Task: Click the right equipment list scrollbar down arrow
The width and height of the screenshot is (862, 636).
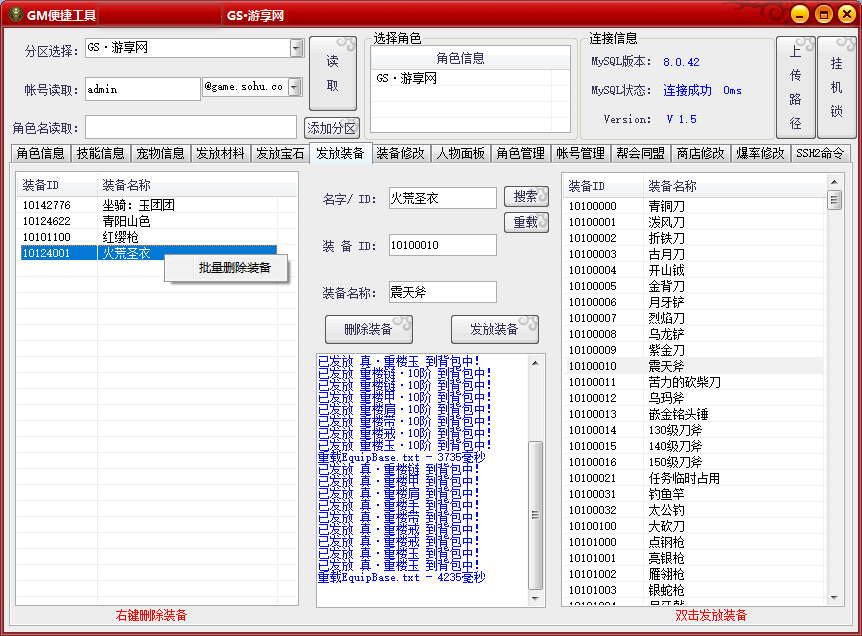Action: pos(834,597)
